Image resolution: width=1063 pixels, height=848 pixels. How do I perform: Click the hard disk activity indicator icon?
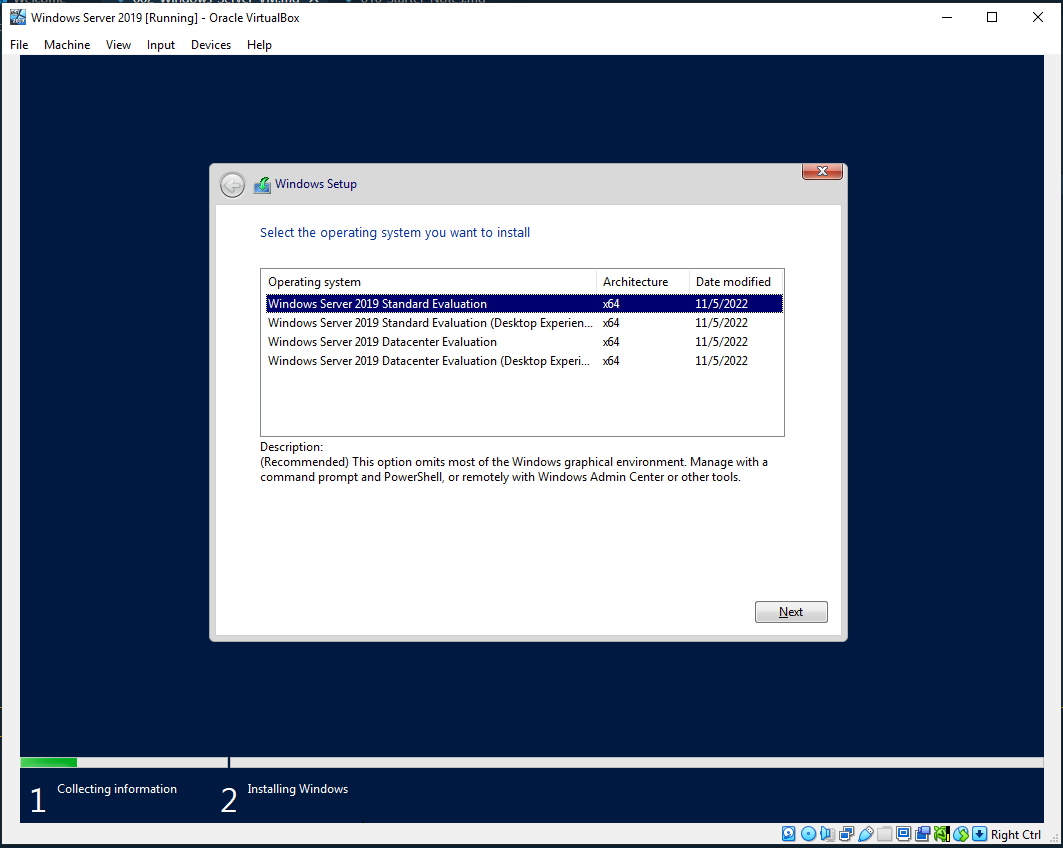point(788,834)
